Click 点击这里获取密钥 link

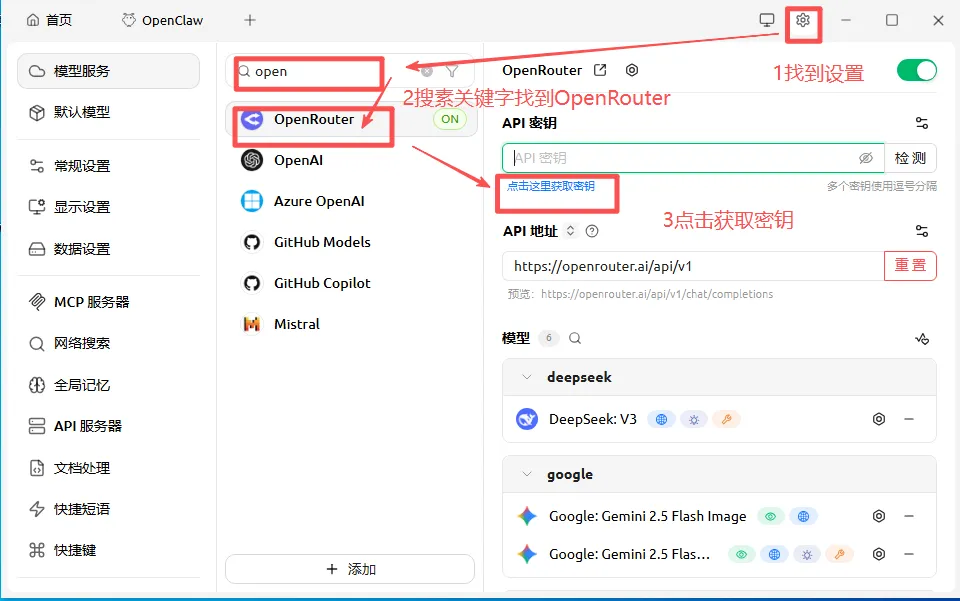pyautogui.click(x=550, y=186)
